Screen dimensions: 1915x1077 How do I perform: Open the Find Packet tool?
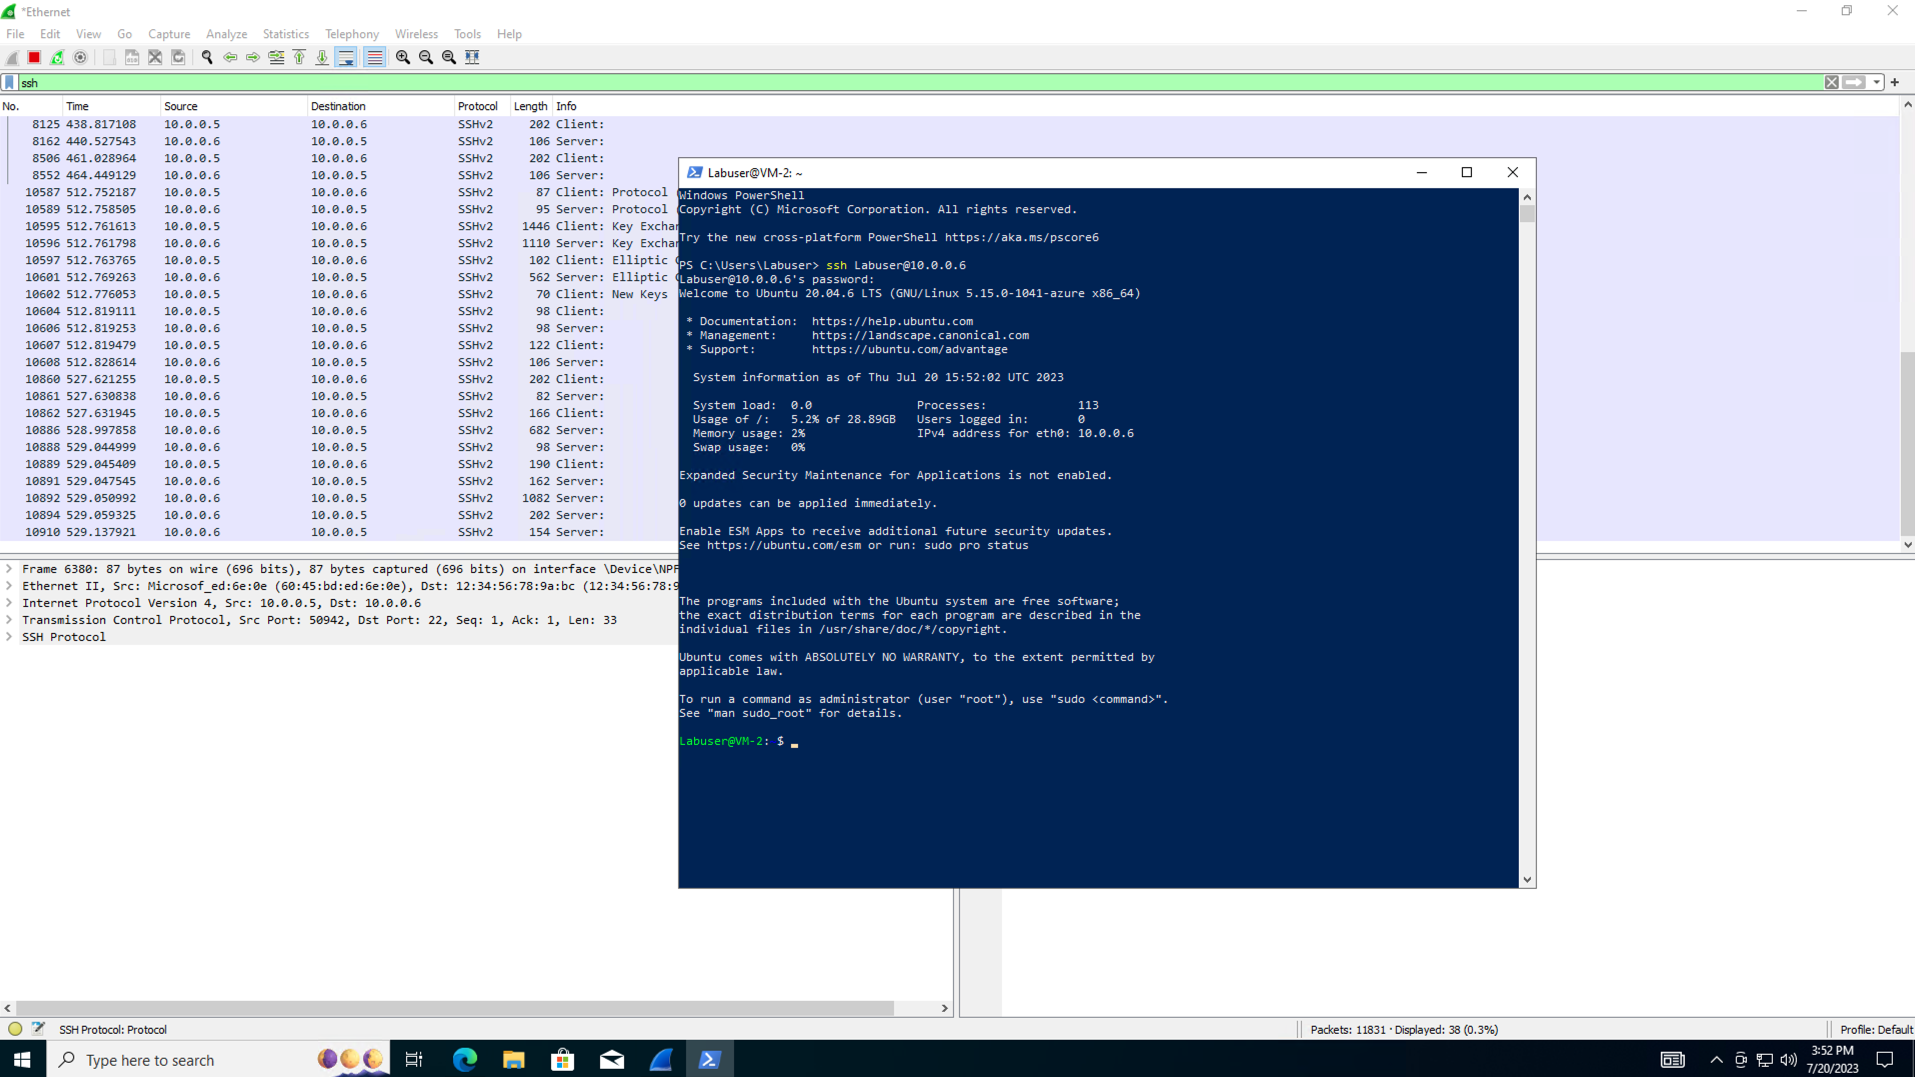tap(207, 57)
